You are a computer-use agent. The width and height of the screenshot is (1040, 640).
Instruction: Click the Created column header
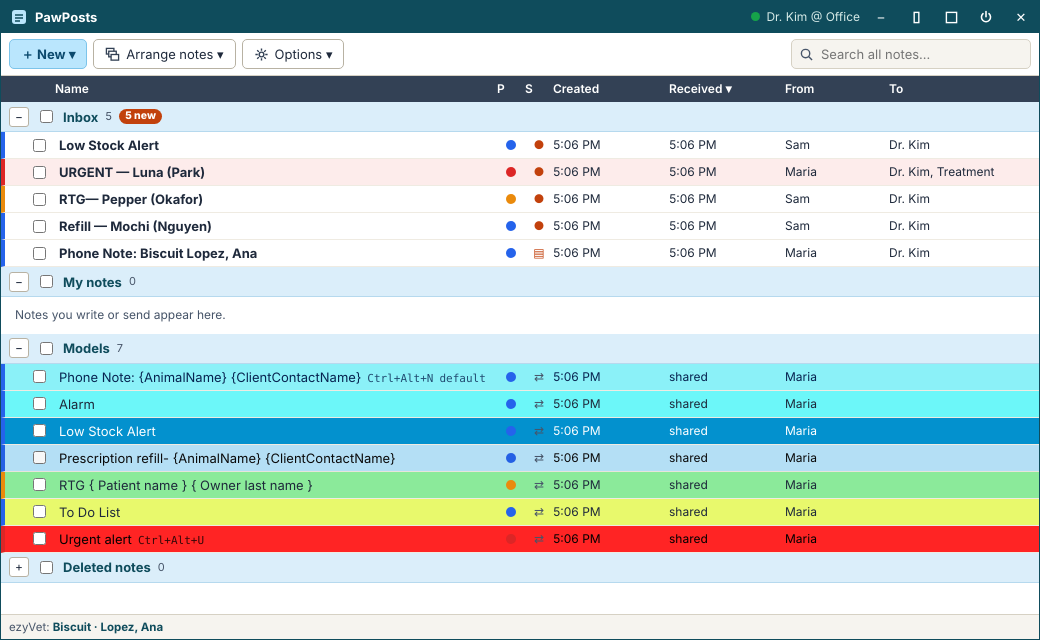576,89
